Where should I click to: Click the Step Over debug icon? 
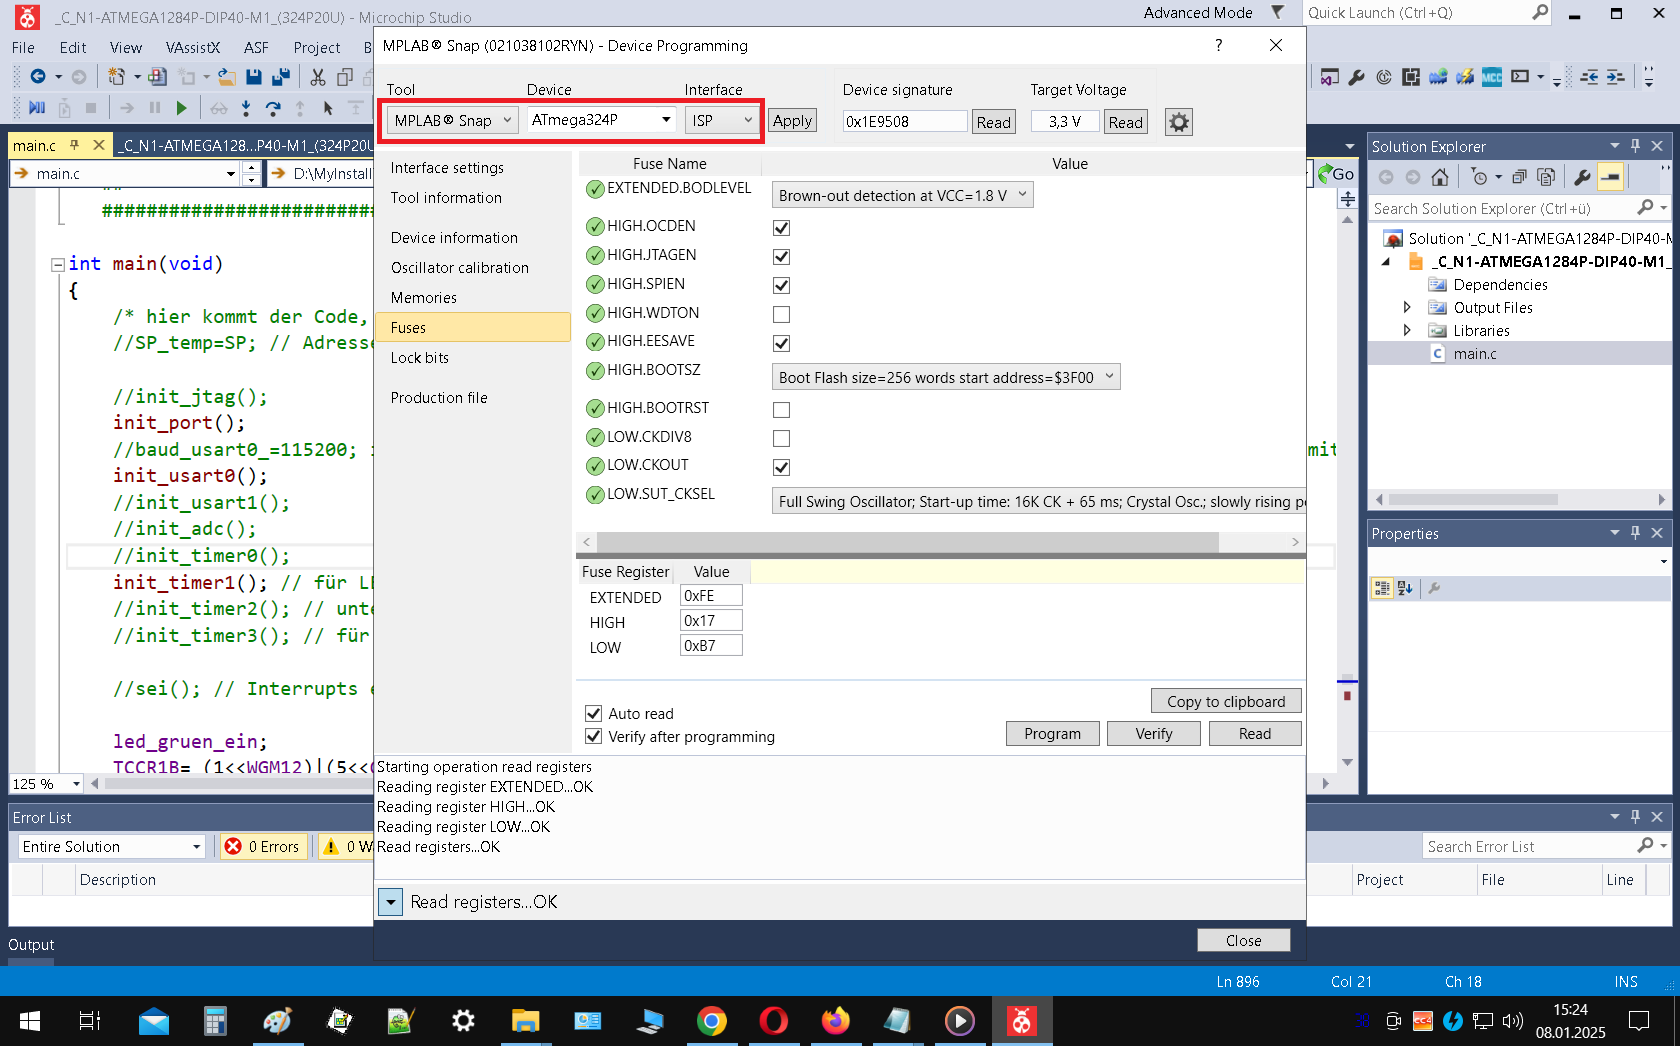[x=273, y=108]
